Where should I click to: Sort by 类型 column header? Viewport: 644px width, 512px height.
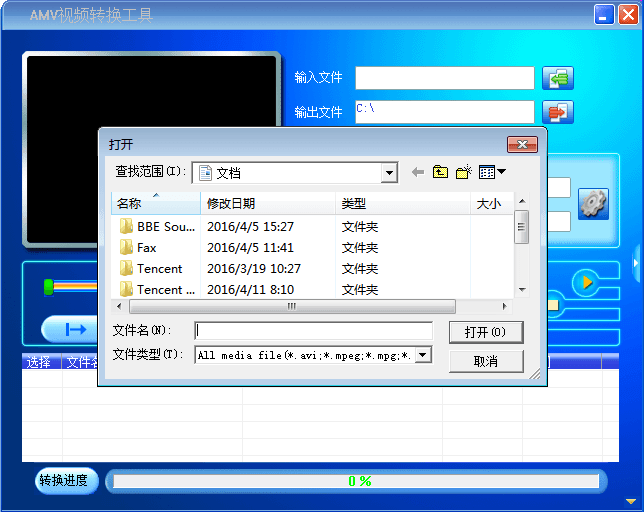403,203
